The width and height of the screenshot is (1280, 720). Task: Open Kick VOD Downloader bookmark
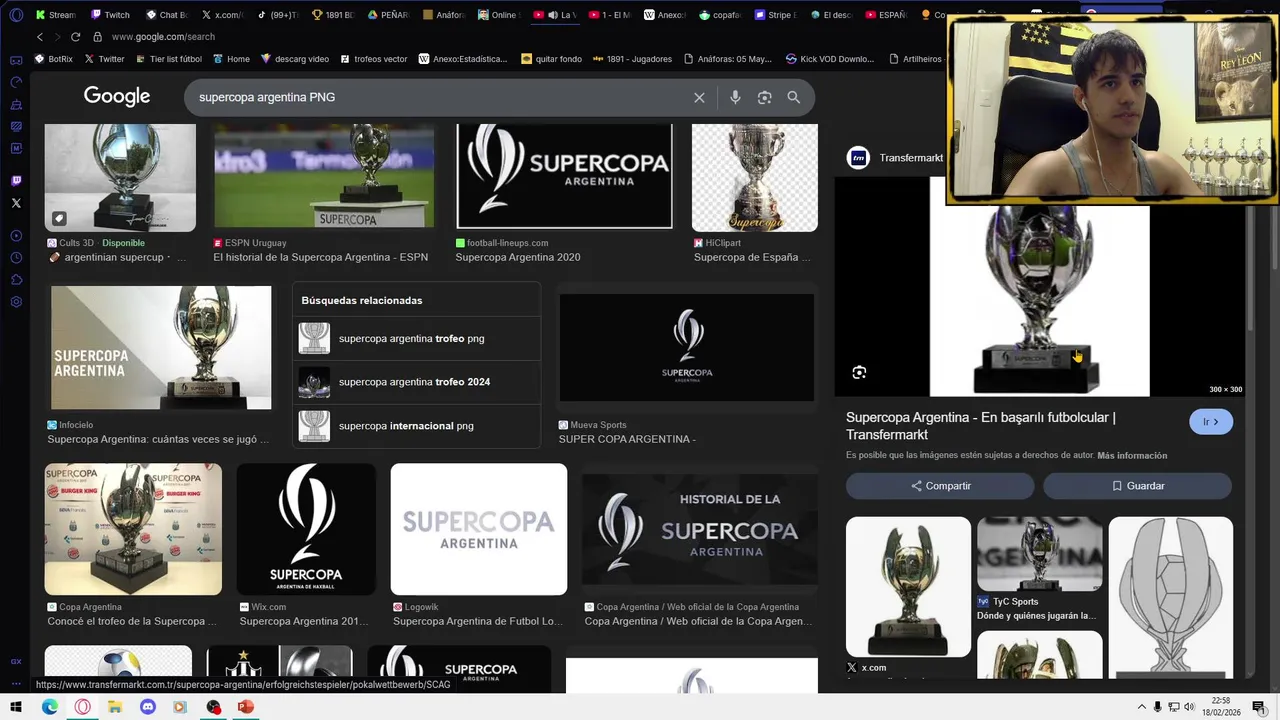pos(830,59)
